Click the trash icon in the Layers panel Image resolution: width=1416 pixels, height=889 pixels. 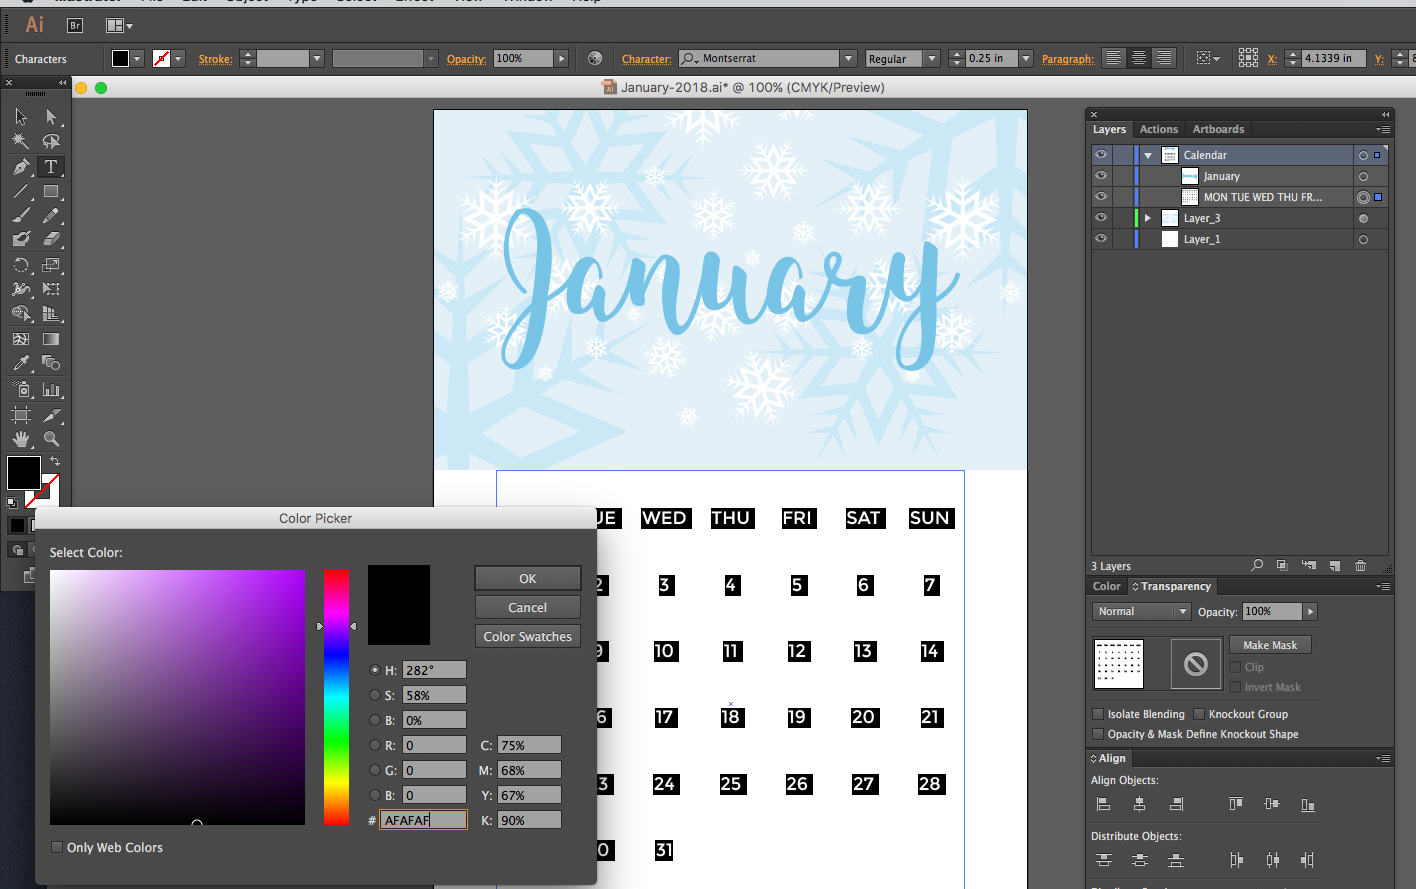coord(1360,566)
